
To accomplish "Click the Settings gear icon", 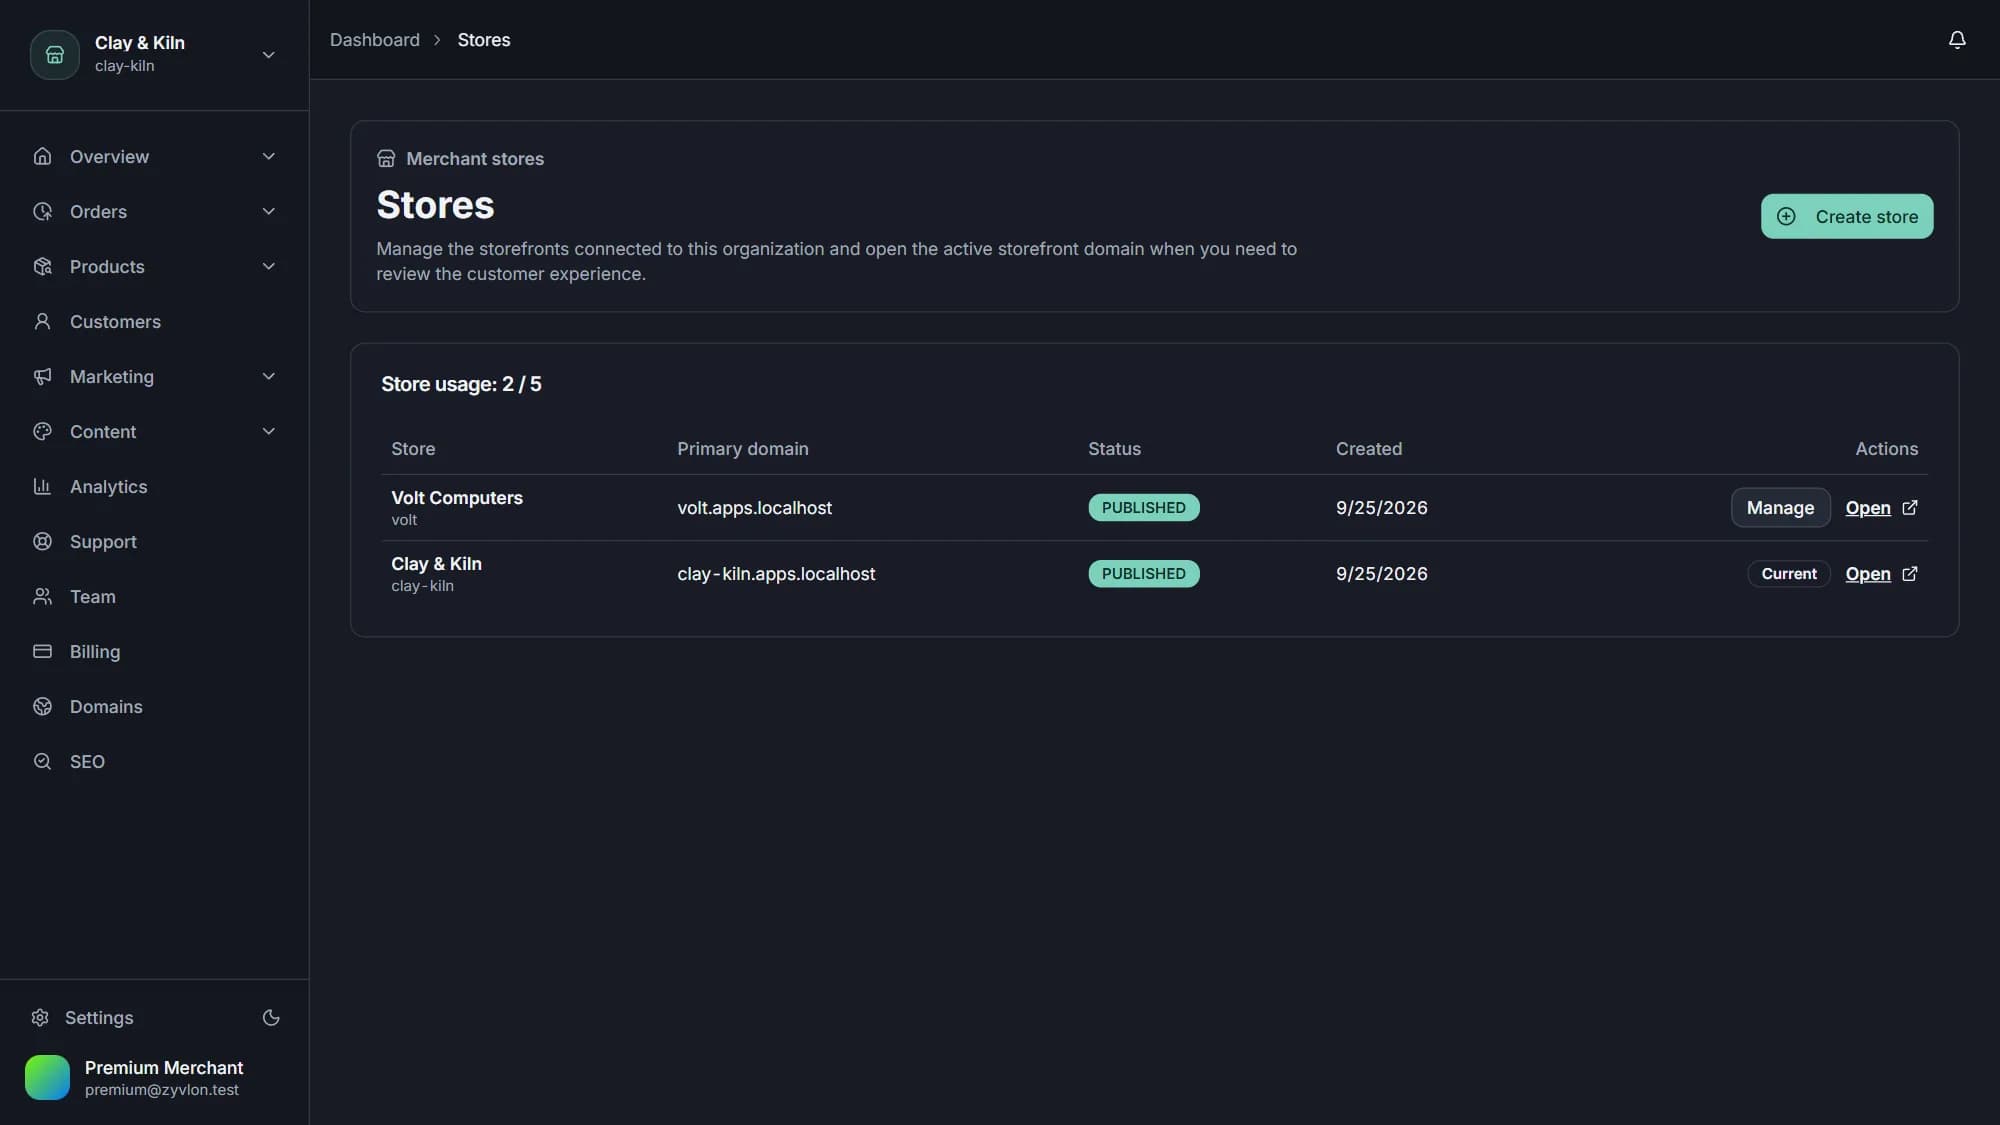I will click(x=40, y=1018).
